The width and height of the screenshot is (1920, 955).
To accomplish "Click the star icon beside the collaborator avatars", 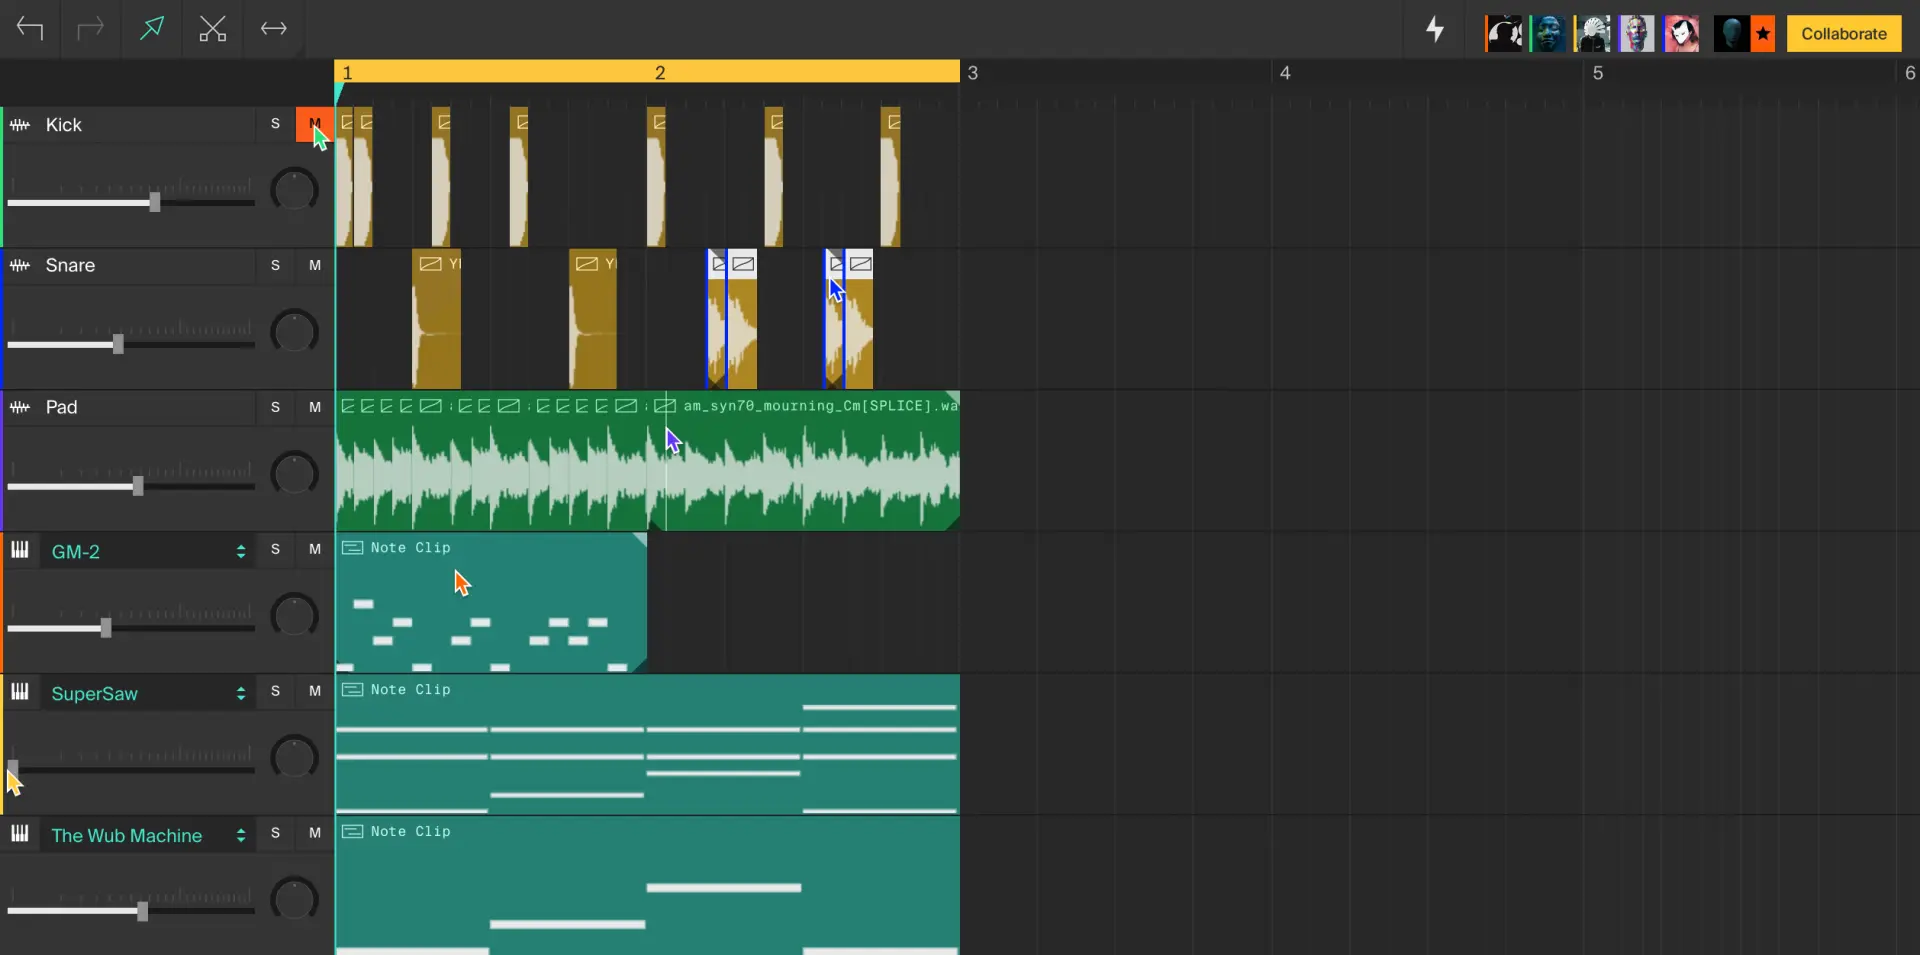I will click(x=1763, y=33).
